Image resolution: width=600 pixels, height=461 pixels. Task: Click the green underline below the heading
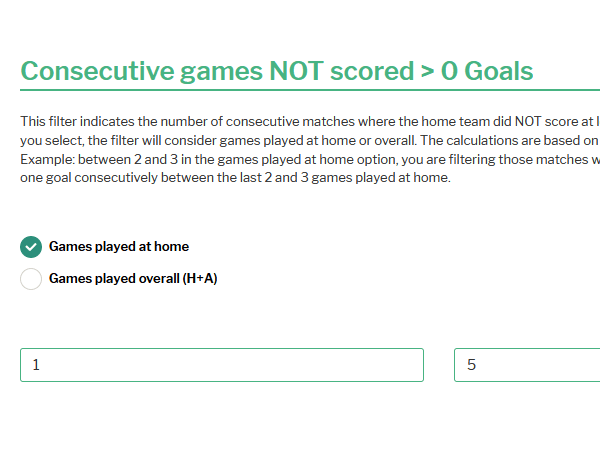[300, 91]
